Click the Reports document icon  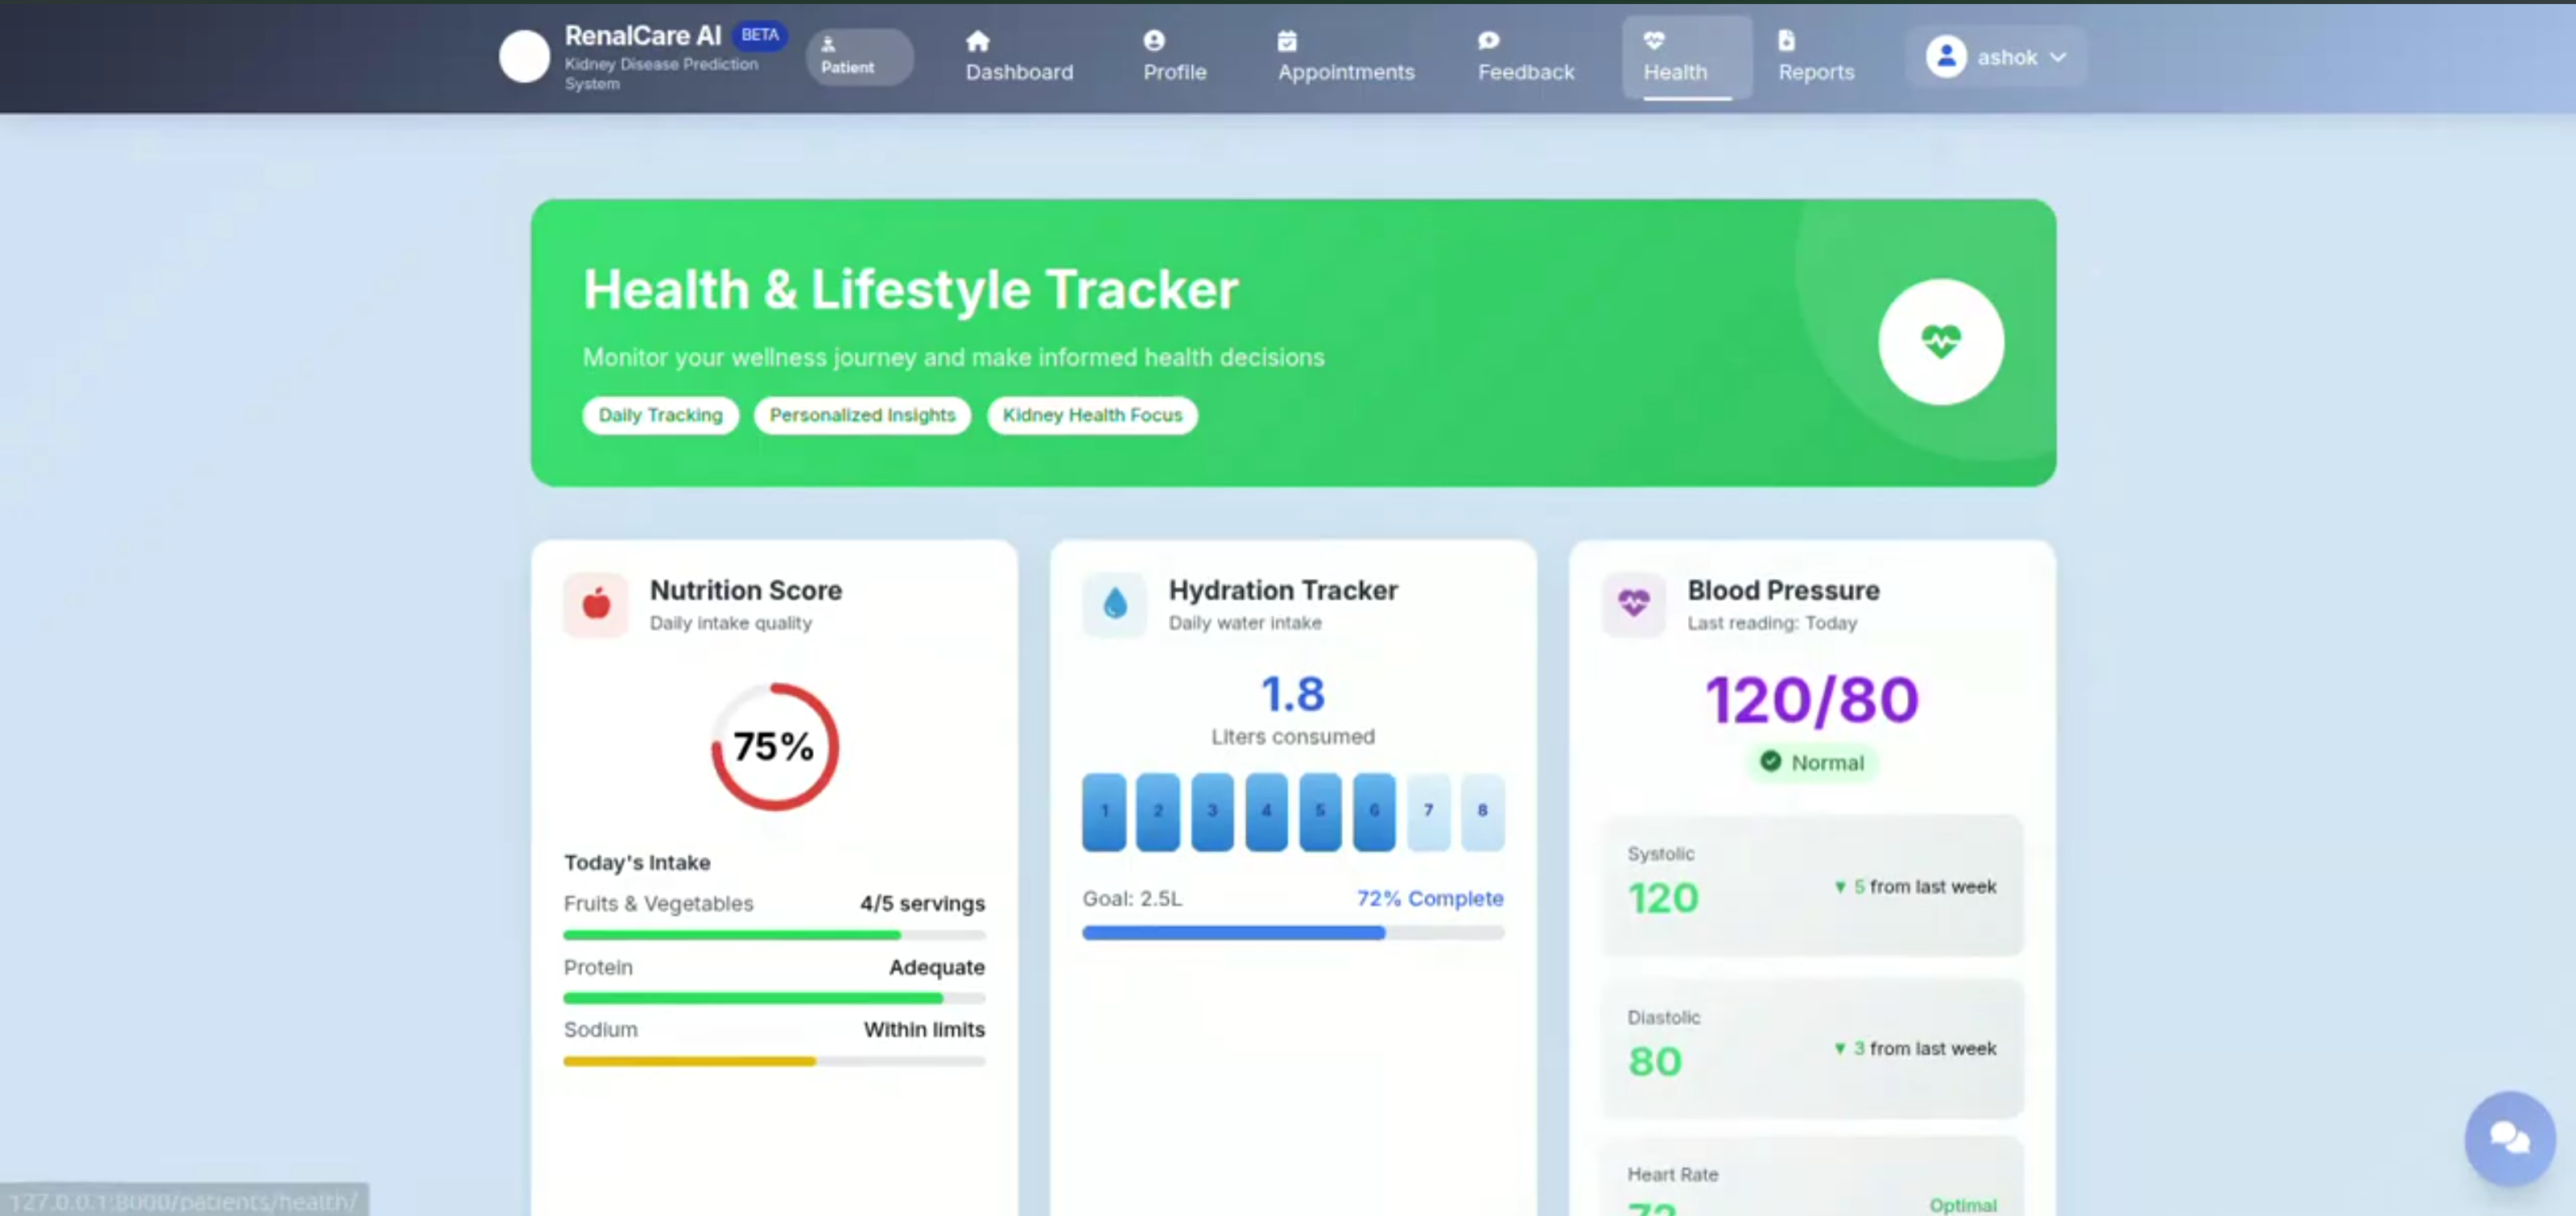pyautogui.click(x=1786, y=41)
